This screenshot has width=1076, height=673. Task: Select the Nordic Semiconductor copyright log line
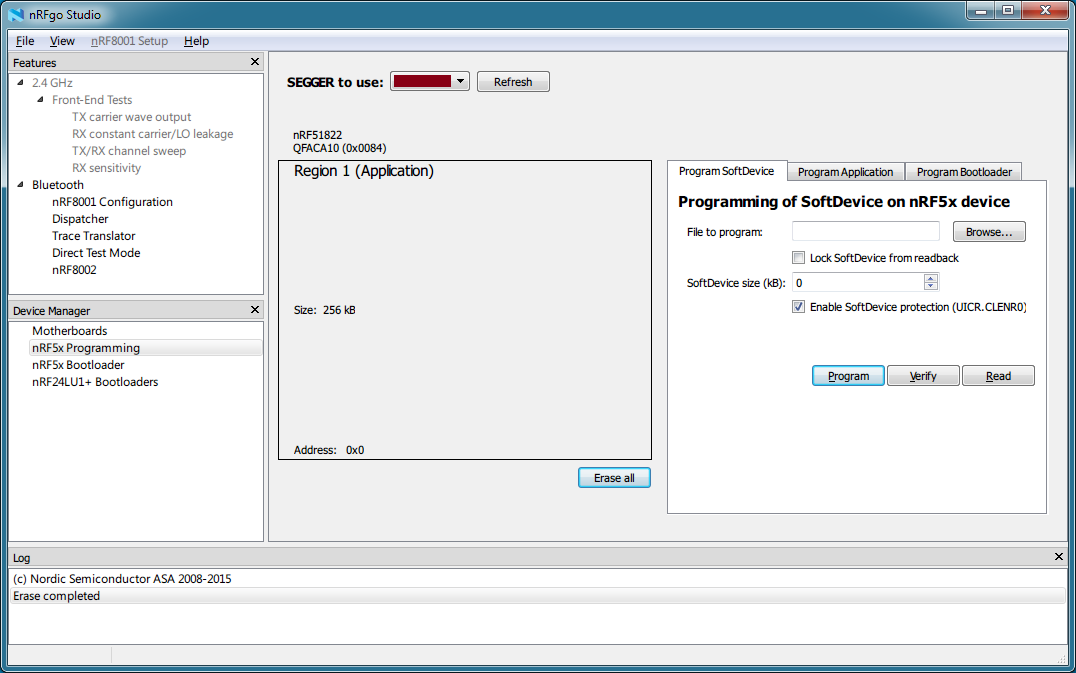538,579
